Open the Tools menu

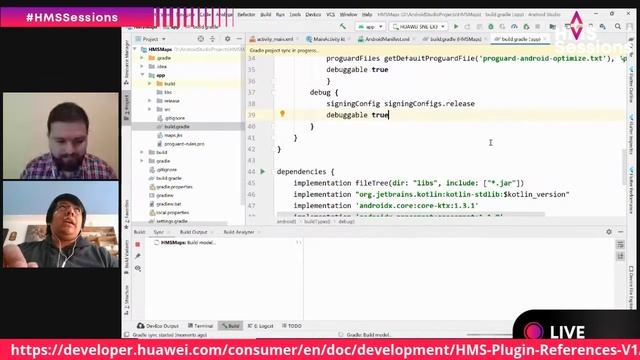295,14
